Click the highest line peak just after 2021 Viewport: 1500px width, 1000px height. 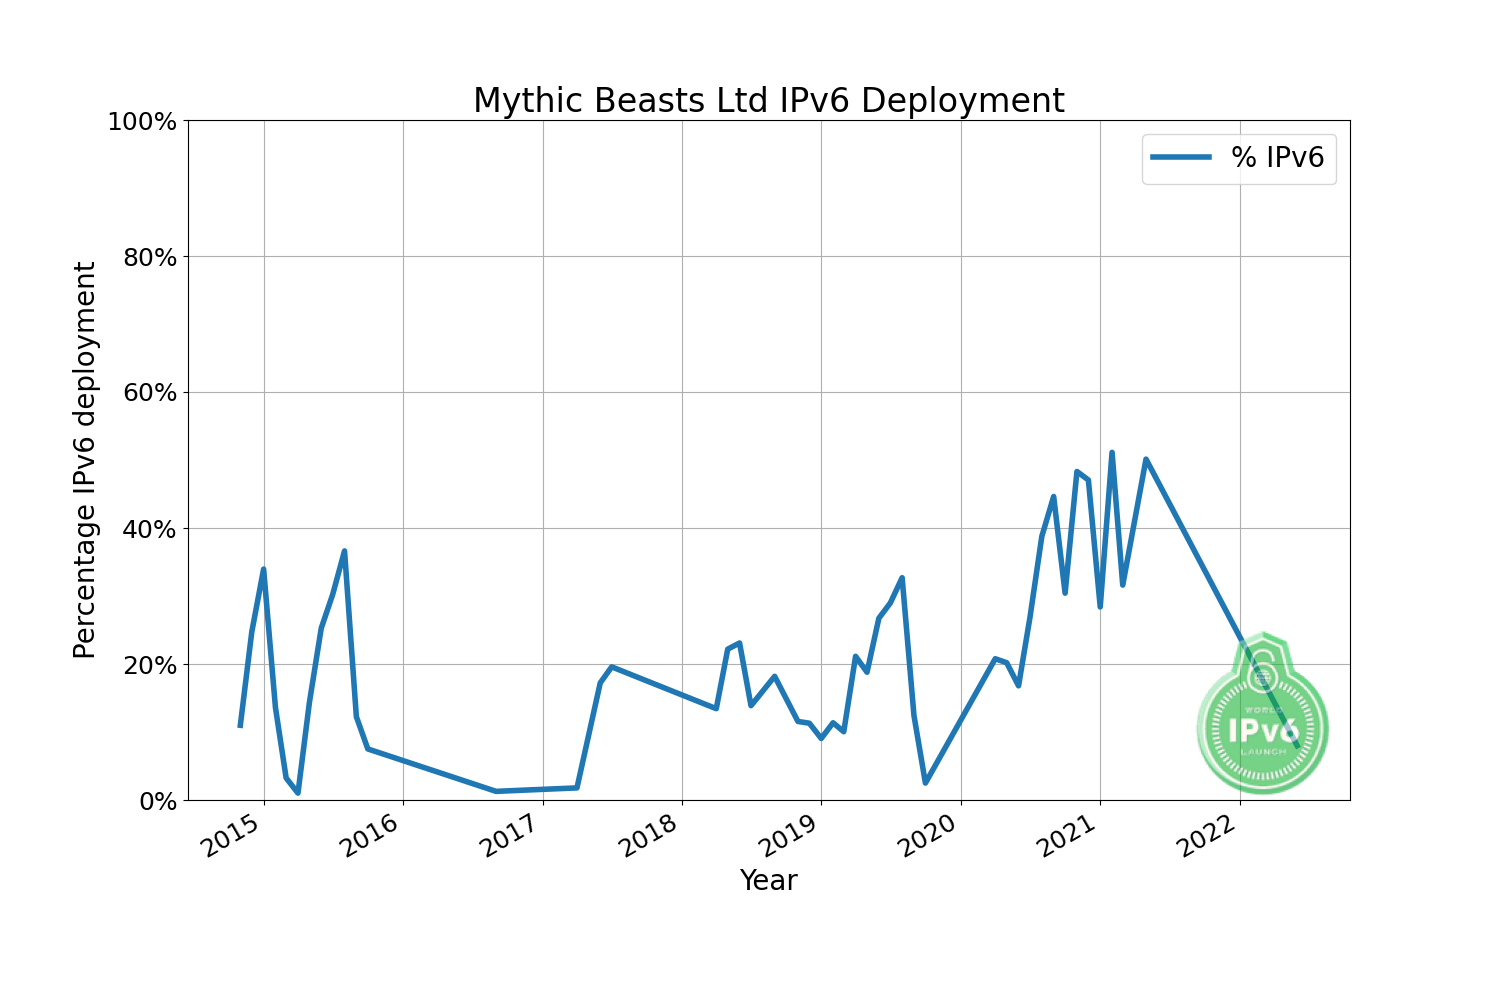pyautogui.click(x=1111, y=453)
